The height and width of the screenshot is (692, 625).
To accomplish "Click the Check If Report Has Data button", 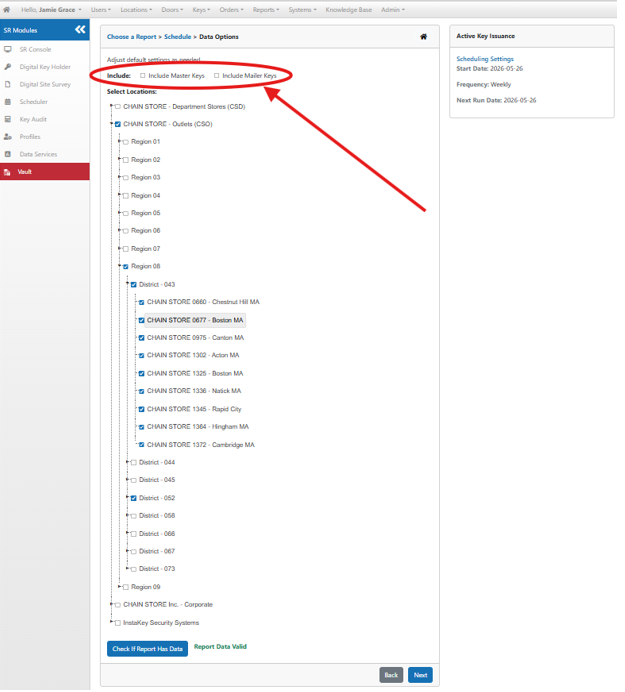I will point(147,649).
